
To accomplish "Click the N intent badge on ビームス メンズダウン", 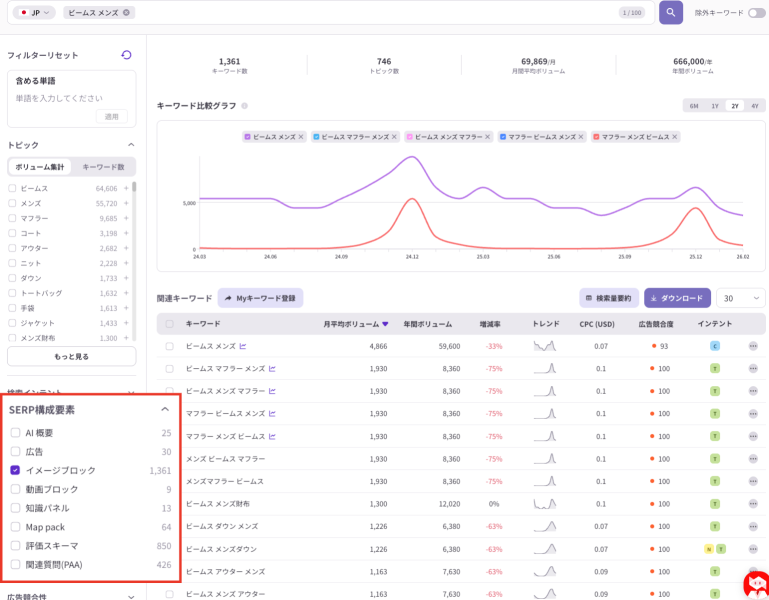I will 709,549.
